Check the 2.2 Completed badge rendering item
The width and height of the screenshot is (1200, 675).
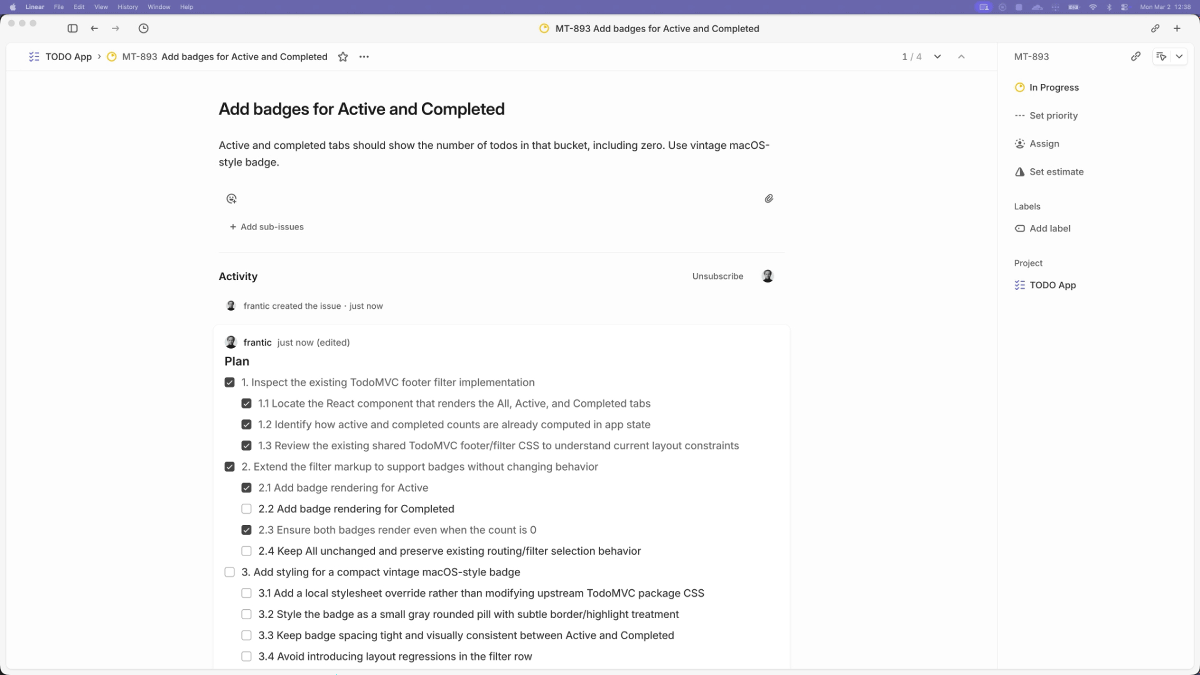(247, 509)
